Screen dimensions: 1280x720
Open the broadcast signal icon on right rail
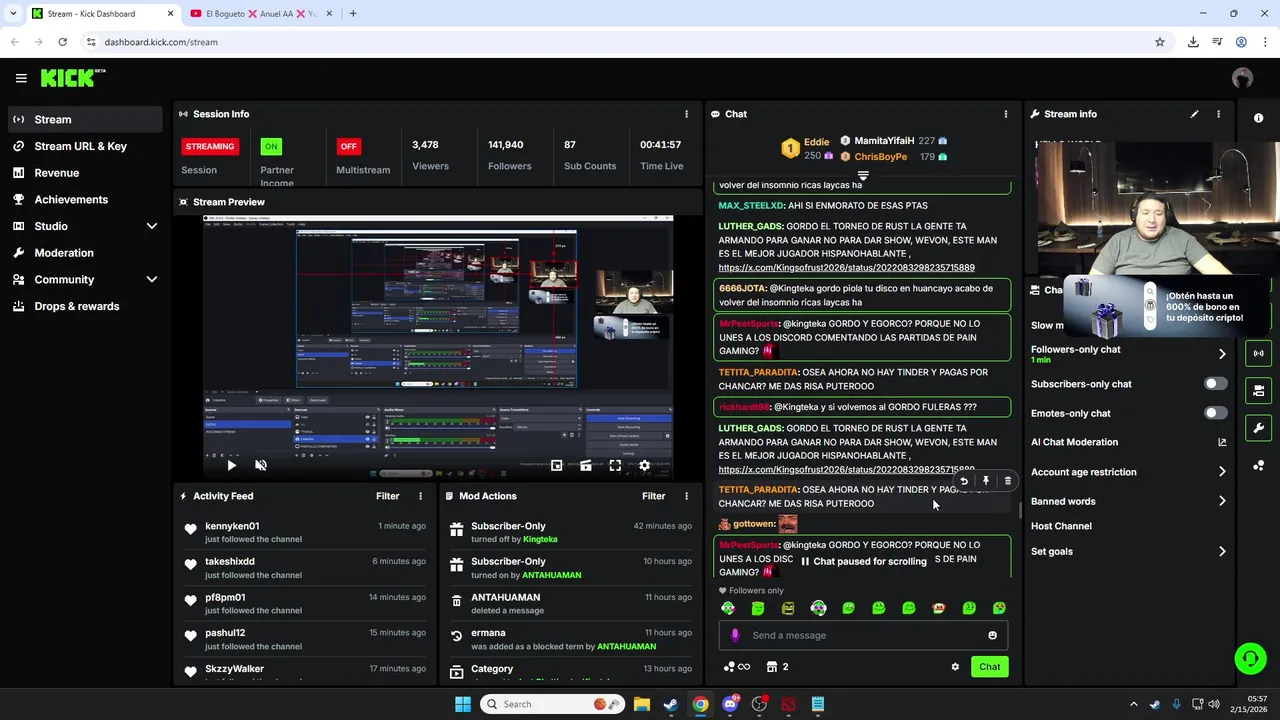(1258, 353)
